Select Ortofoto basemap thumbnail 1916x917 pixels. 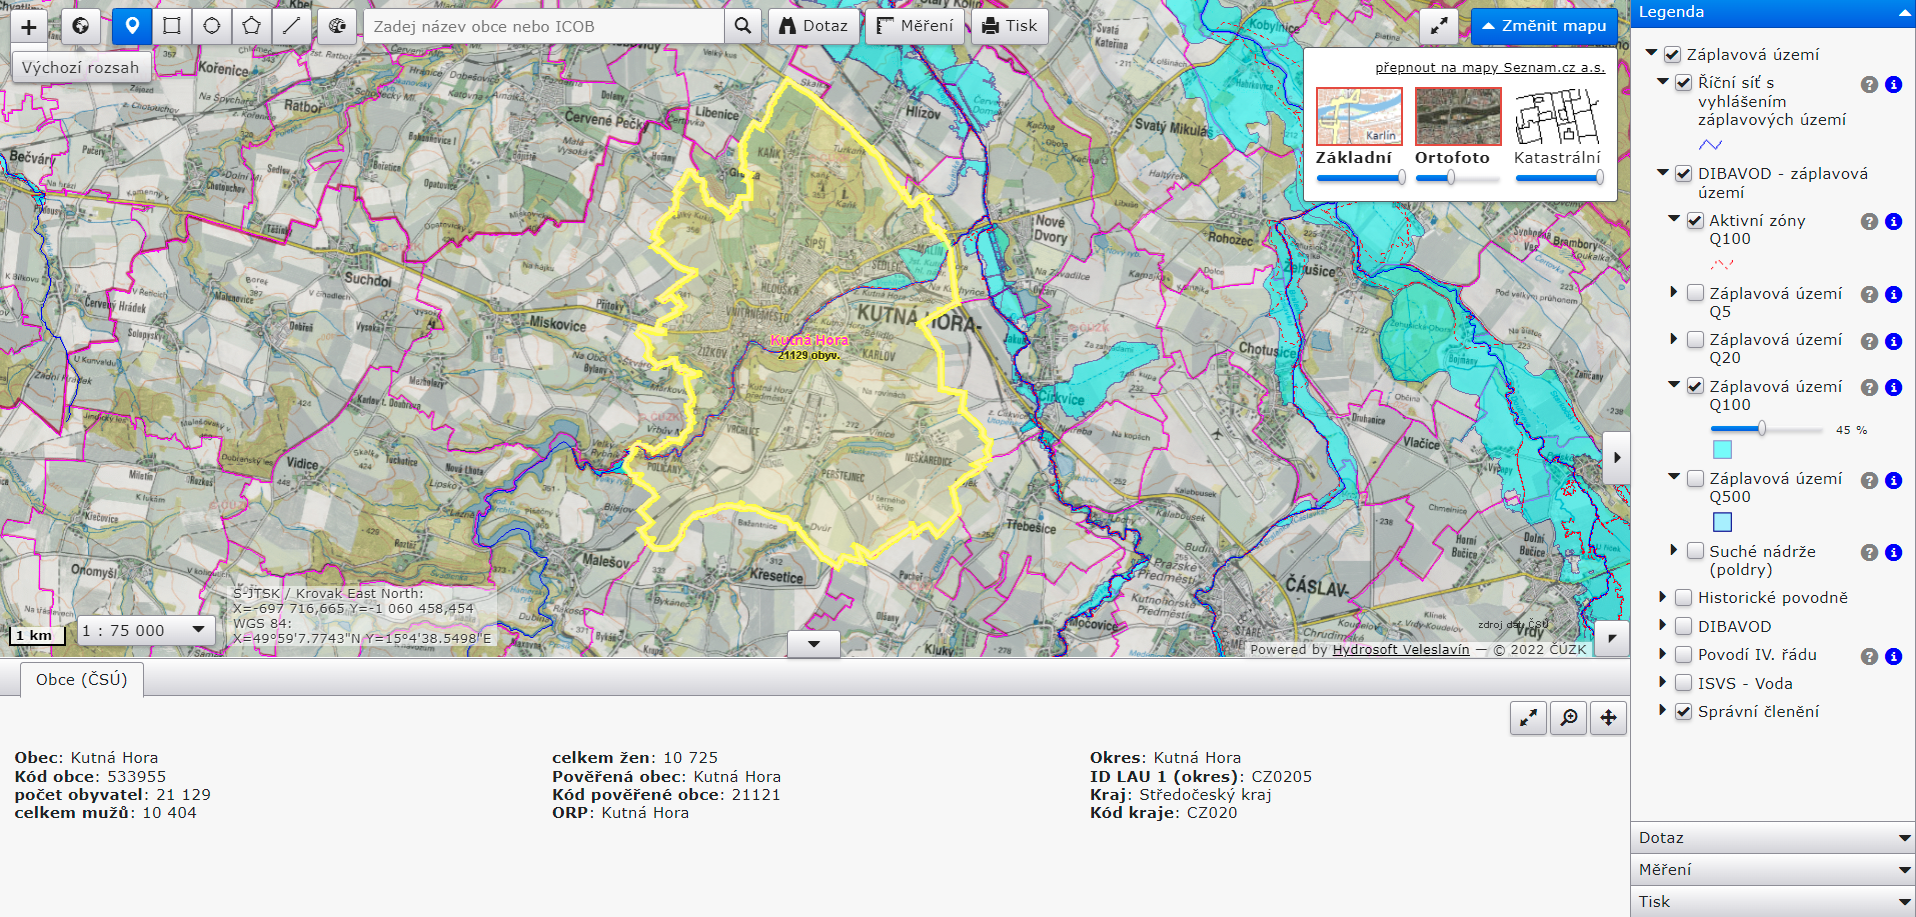pyautogui.click(x=1458, y=116)
